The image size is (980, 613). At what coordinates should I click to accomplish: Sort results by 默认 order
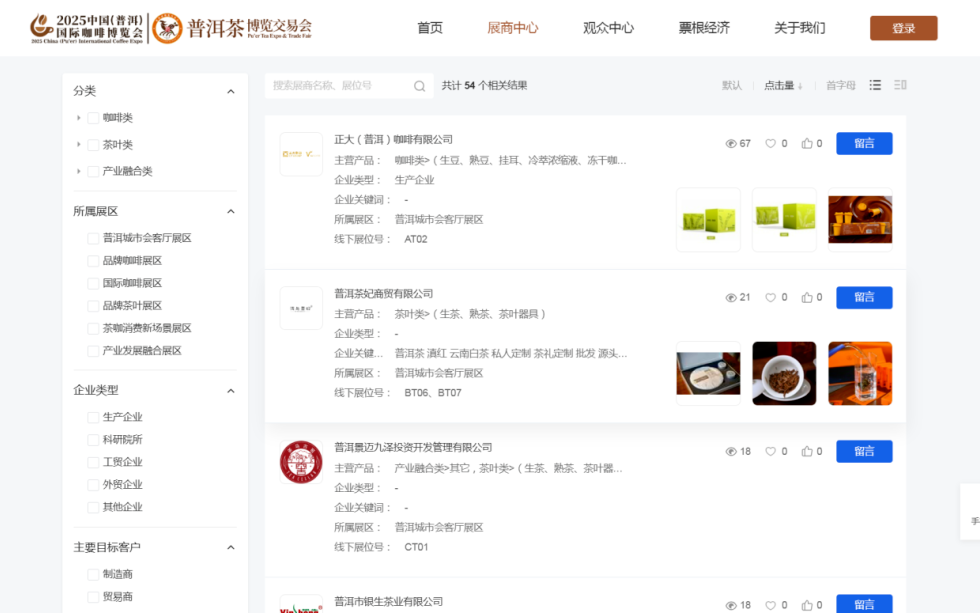pyautogui.click(x=732, y=86)
